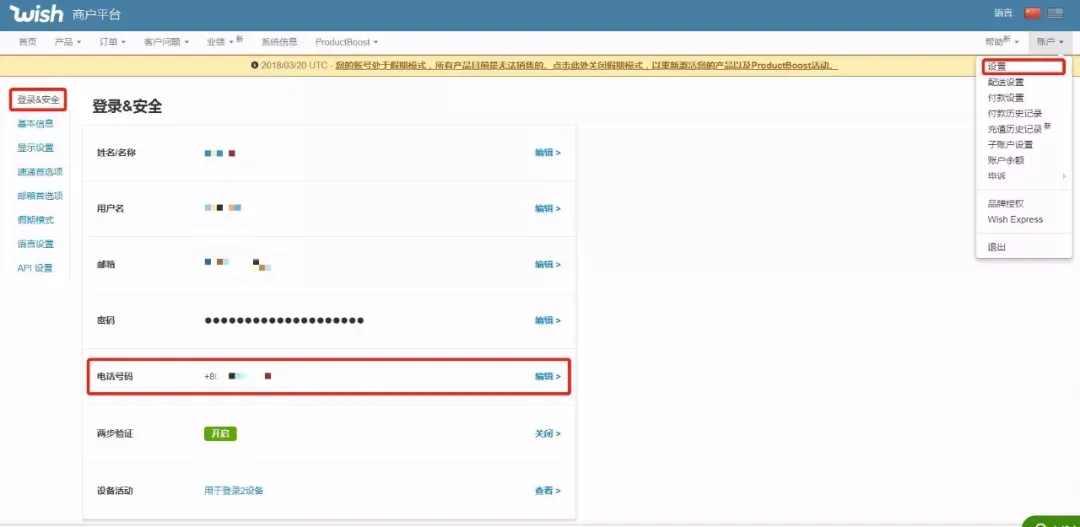Open 子账户设置 in the account menu
The width and height of the screenshot is (1080, 527).
tap(1010, 145)
